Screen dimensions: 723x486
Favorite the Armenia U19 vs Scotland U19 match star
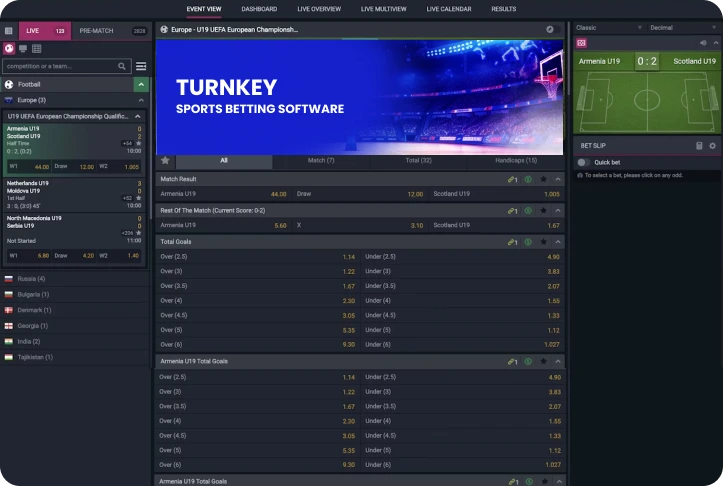[x=139, y=143]
